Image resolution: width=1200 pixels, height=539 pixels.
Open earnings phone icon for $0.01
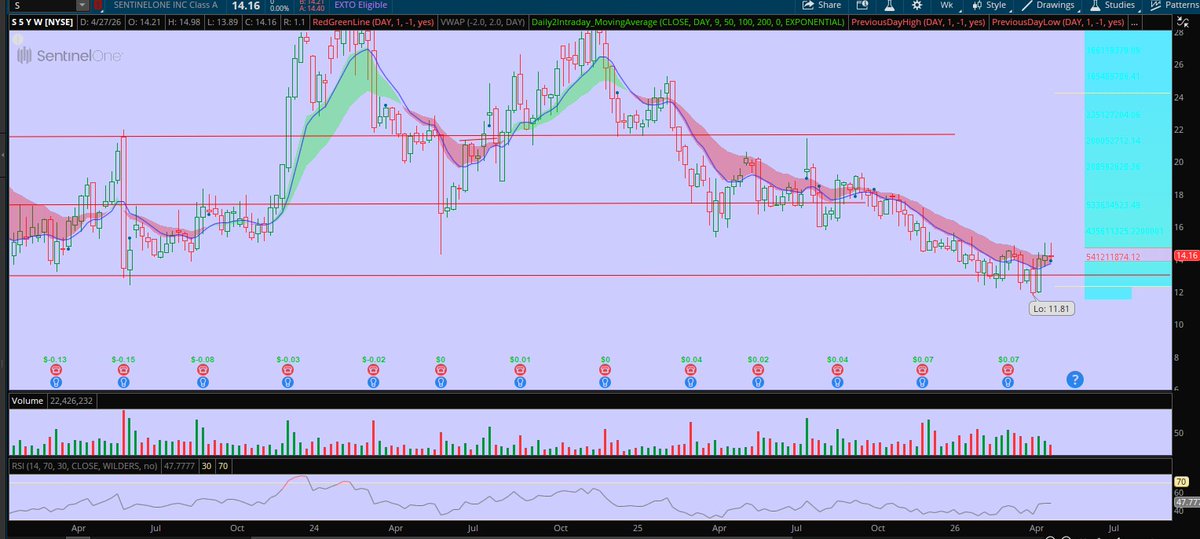(520, 368)
